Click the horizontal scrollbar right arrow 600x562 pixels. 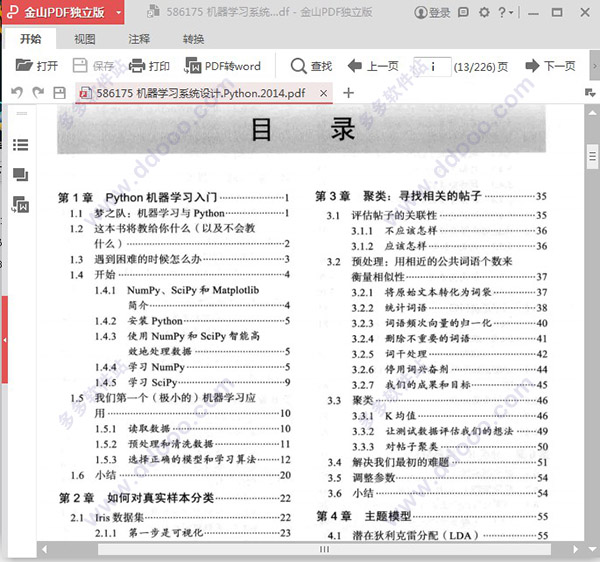click(576, 549)
